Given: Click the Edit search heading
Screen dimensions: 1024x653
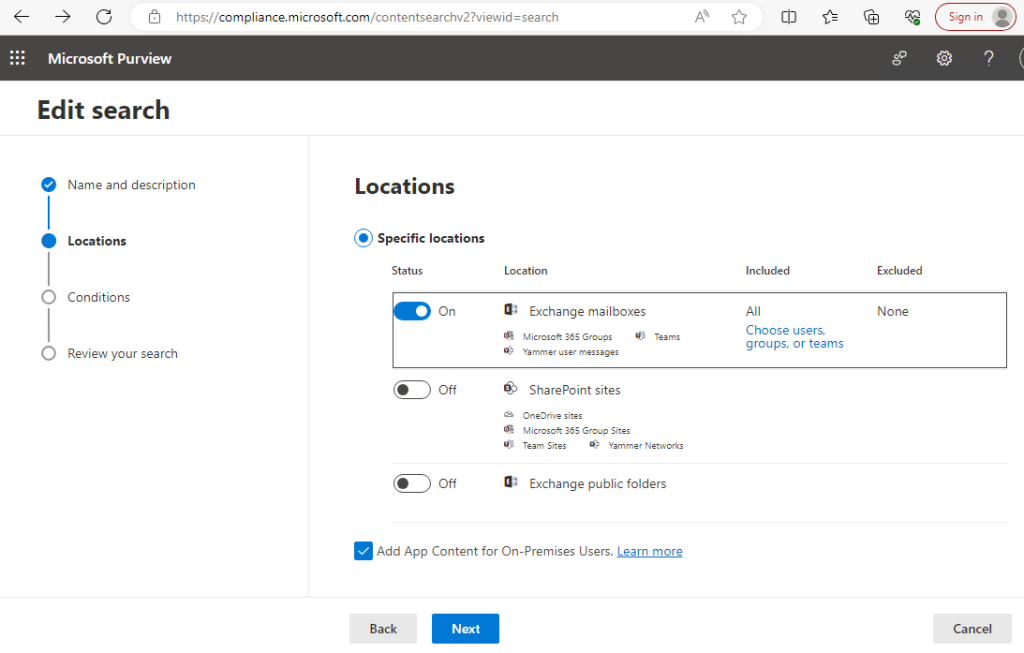Looking at the screenshot, I should [103, 110].
